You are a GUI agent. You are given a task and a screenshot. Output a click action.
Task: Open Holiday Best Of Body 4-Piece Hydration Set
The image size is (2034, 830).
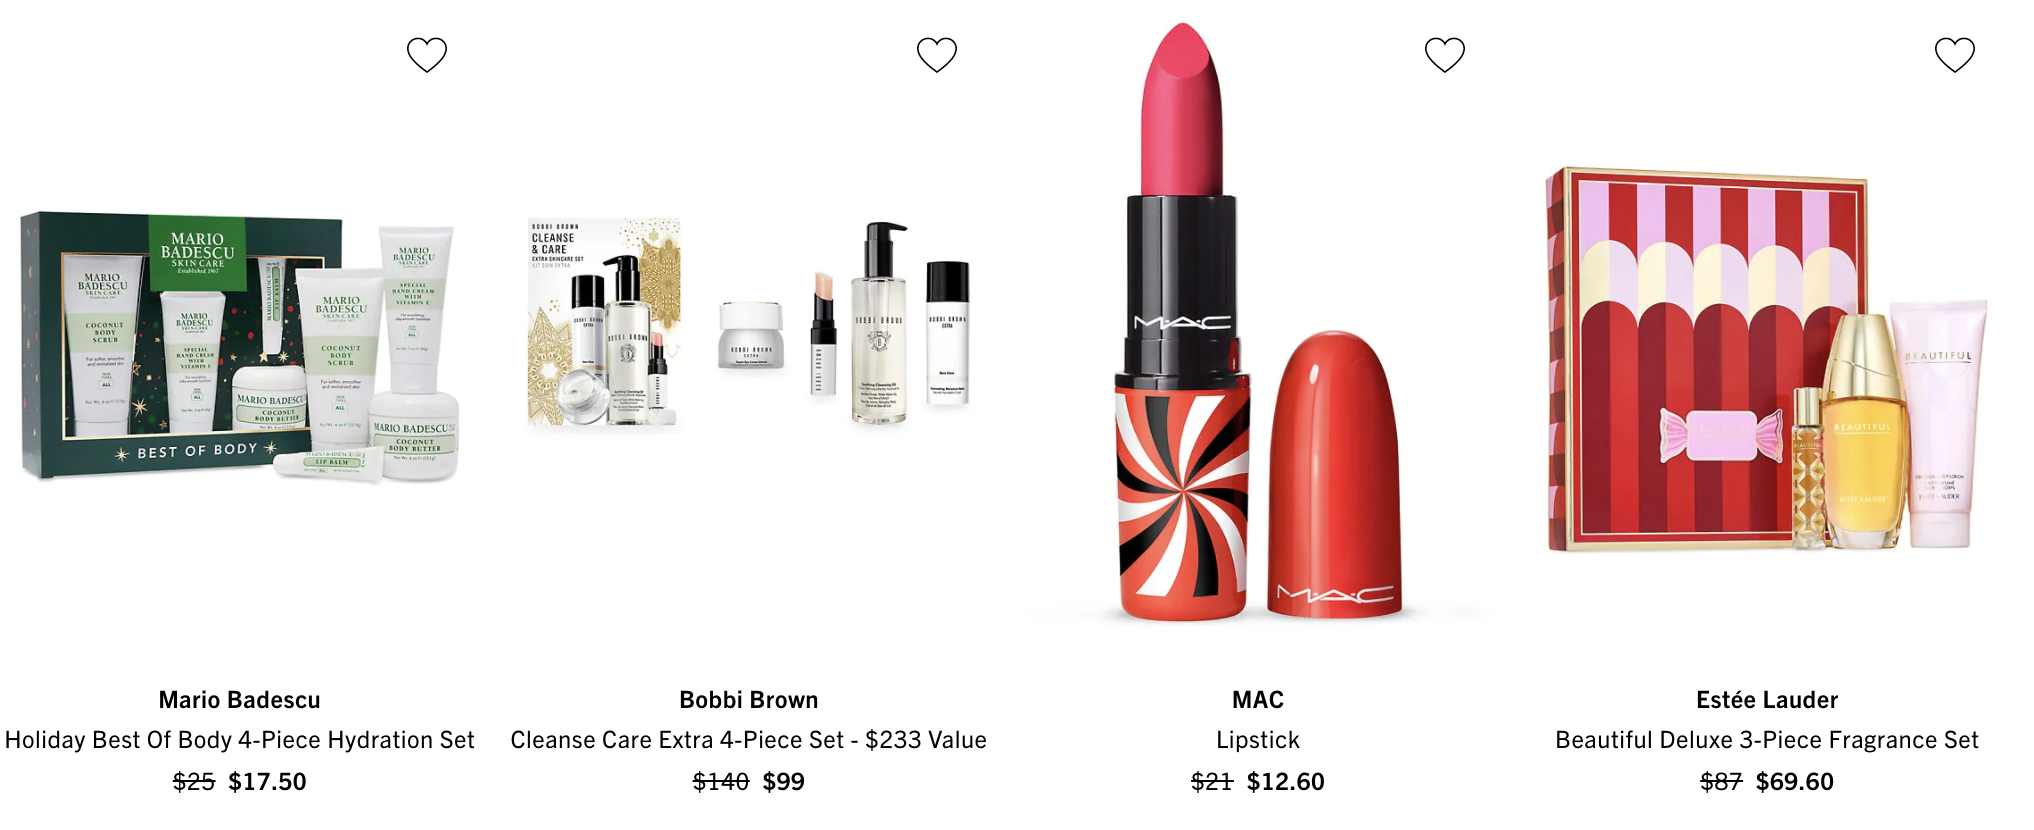click(240, 740)
